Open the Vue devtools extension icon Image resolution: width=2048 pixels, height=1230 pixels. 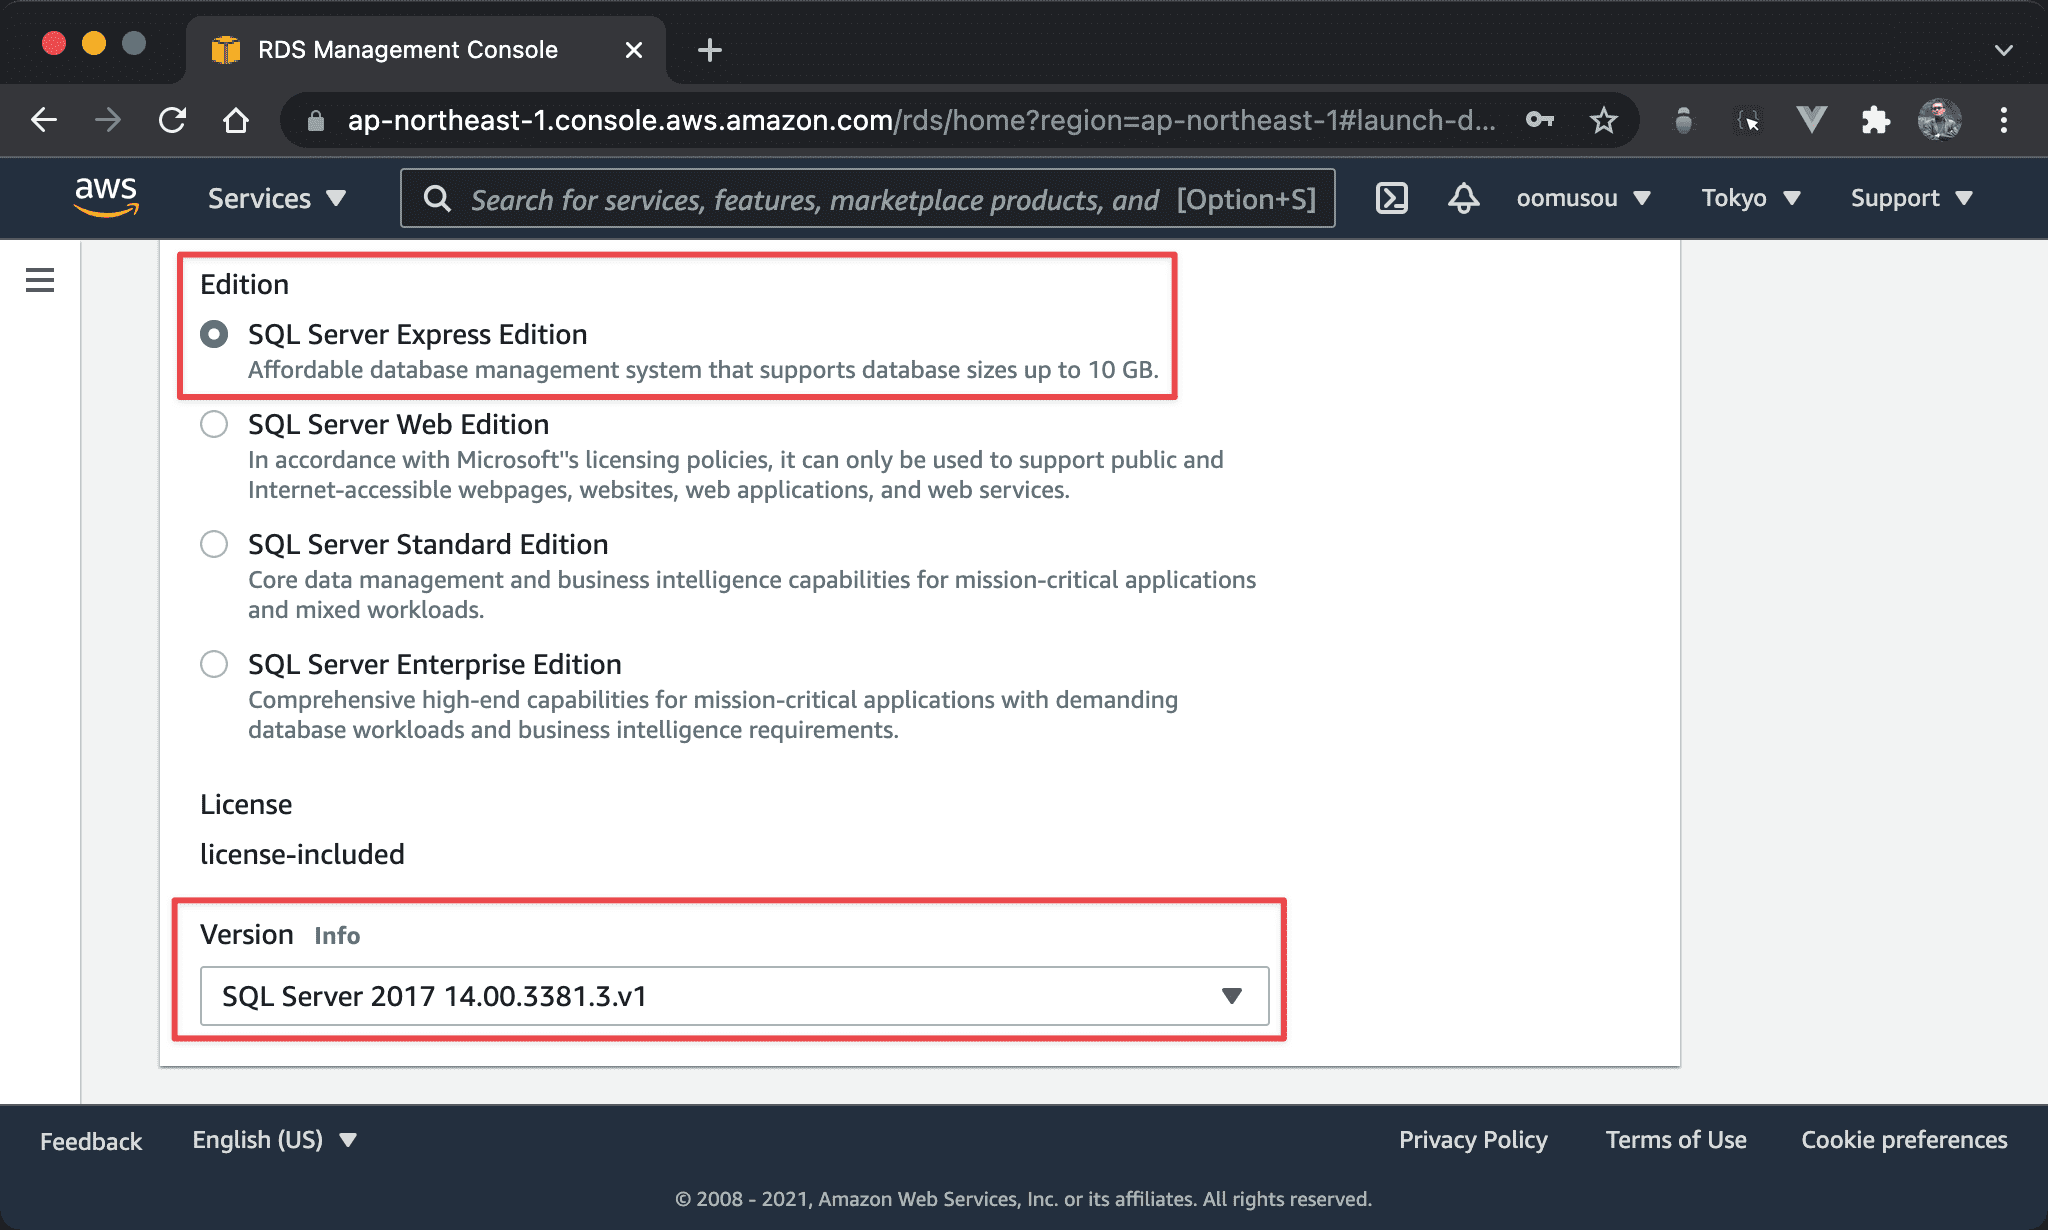tap(1812, 120)
